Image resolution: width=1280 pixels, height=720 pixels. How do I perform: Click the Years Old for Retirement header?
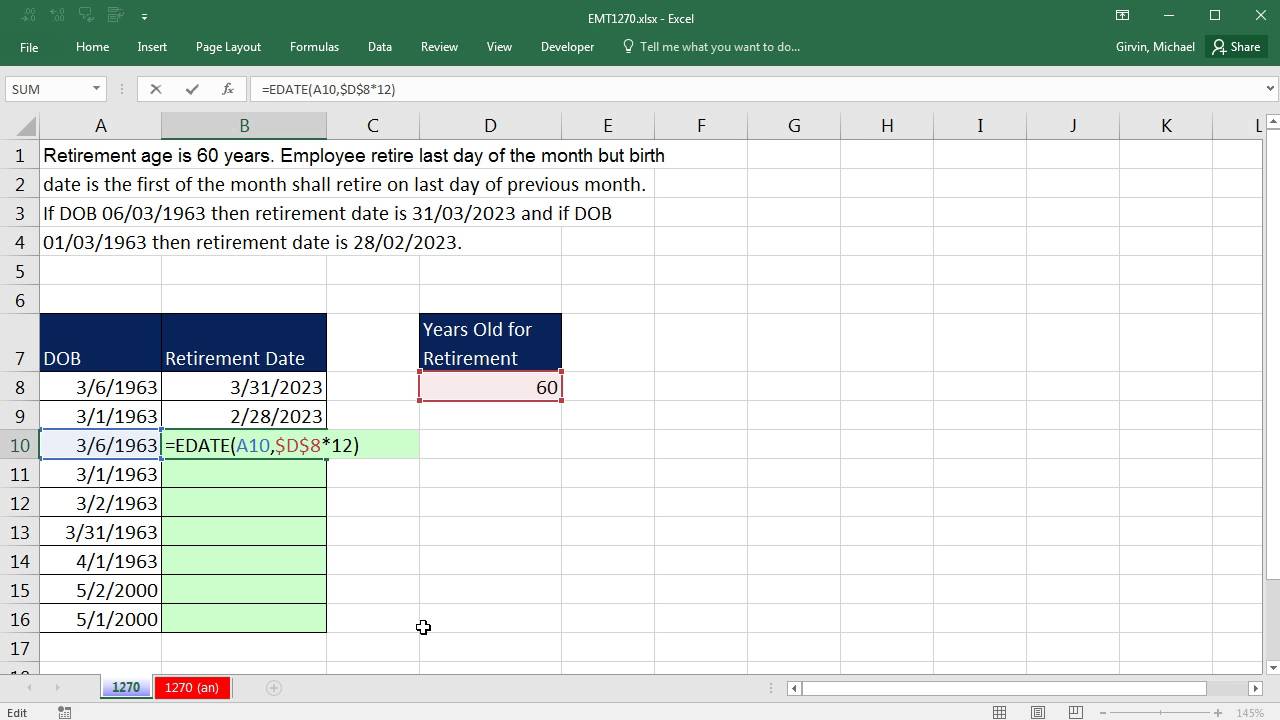pyautogui.click(x=490, y=343)
